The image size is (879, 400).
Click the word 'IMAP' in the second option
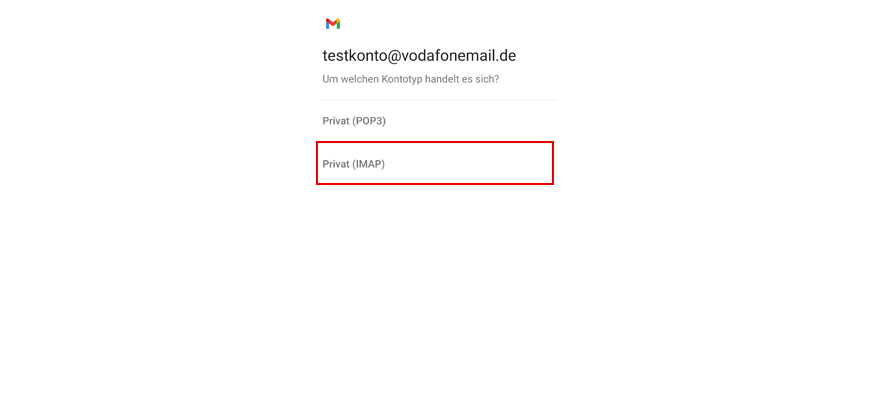click(369, 164)
